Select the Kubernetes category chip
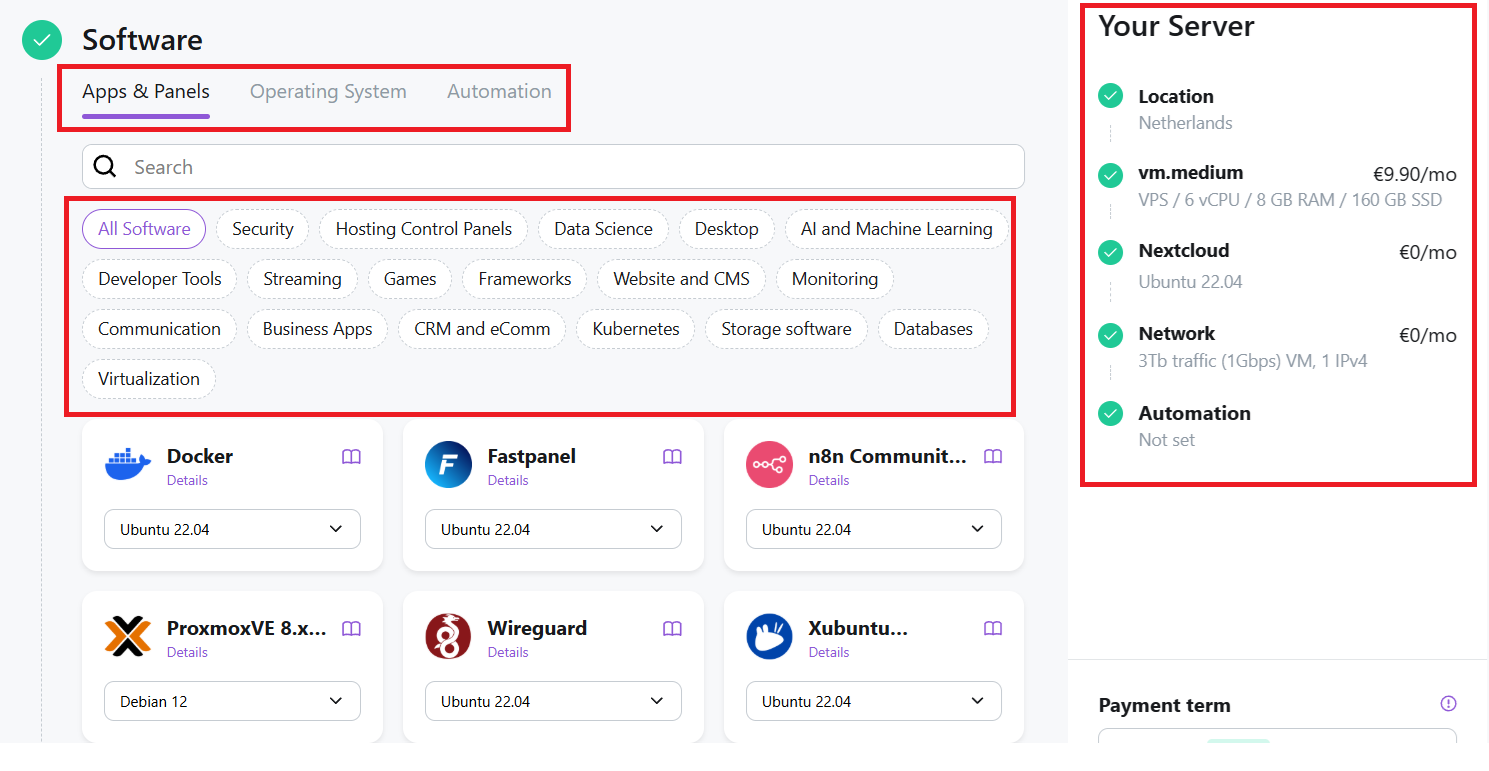 click(635, 329)
